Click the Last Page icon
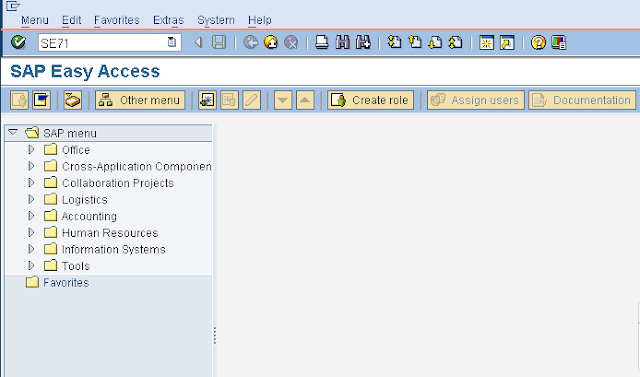The image size is (640, 377). click(456, 42)
